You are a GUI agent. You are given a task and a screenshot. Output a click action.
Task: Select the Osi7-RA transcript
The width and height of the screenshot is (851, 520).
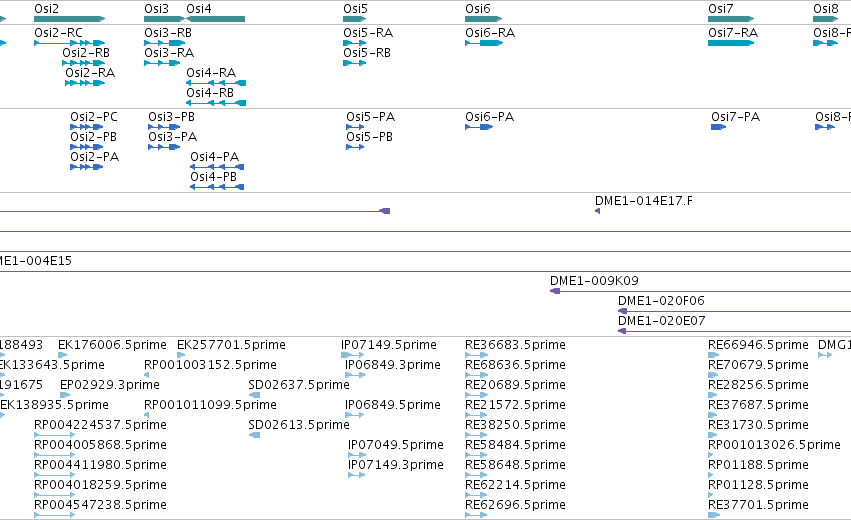pos(731,43)
